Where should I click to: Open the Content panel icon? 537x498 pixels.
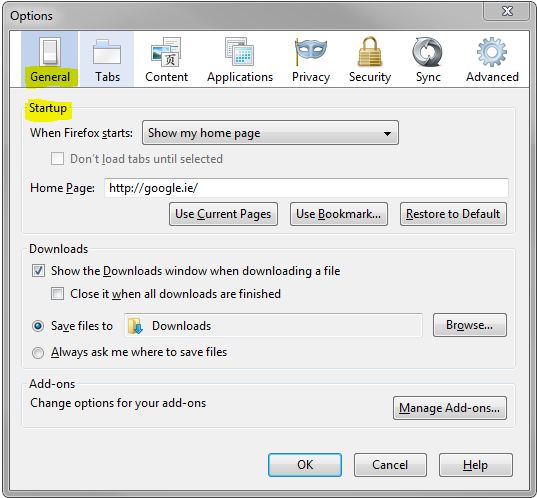[166, 52]
